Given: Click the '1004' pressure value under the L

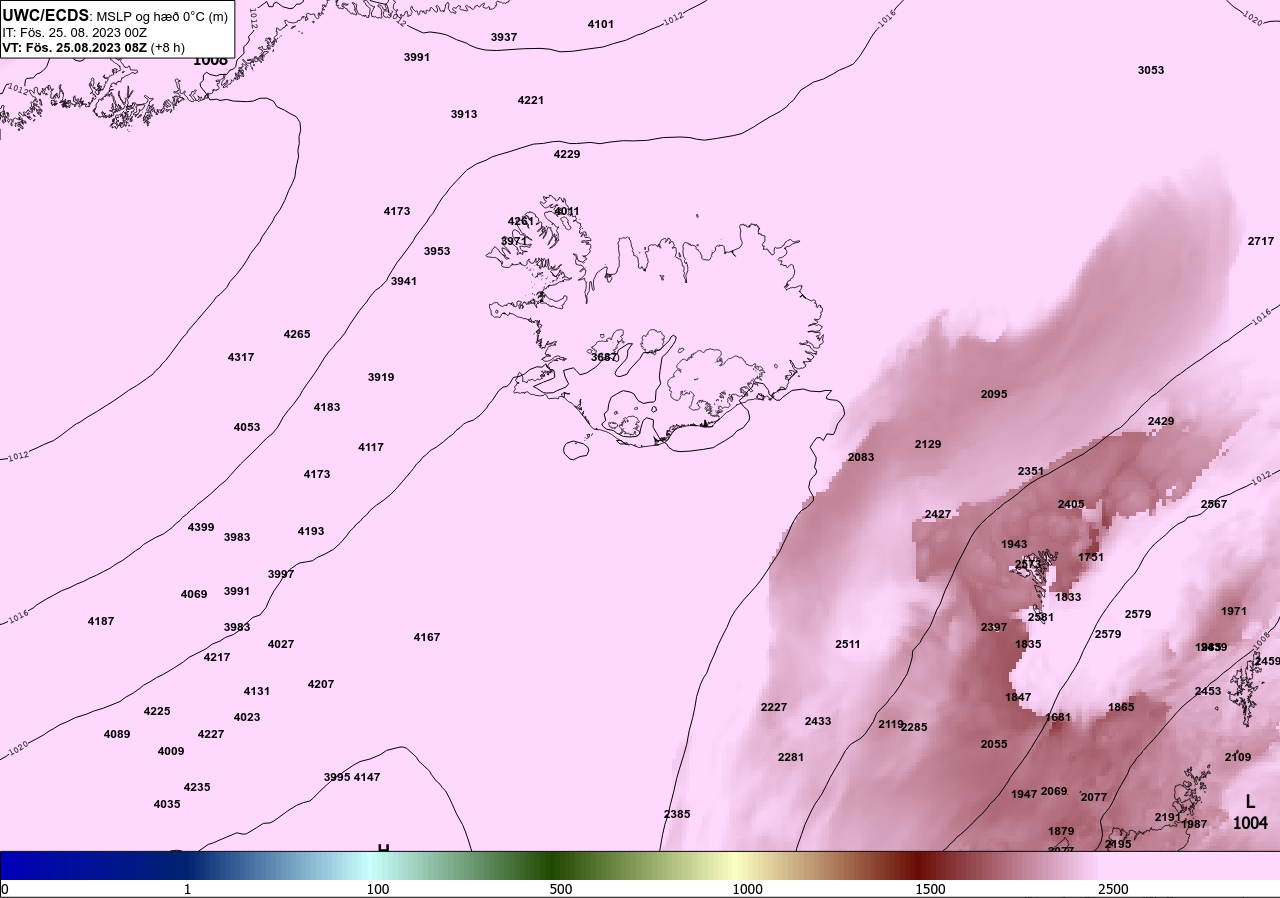Looking at the screenshot, I should pos(1250,823).
